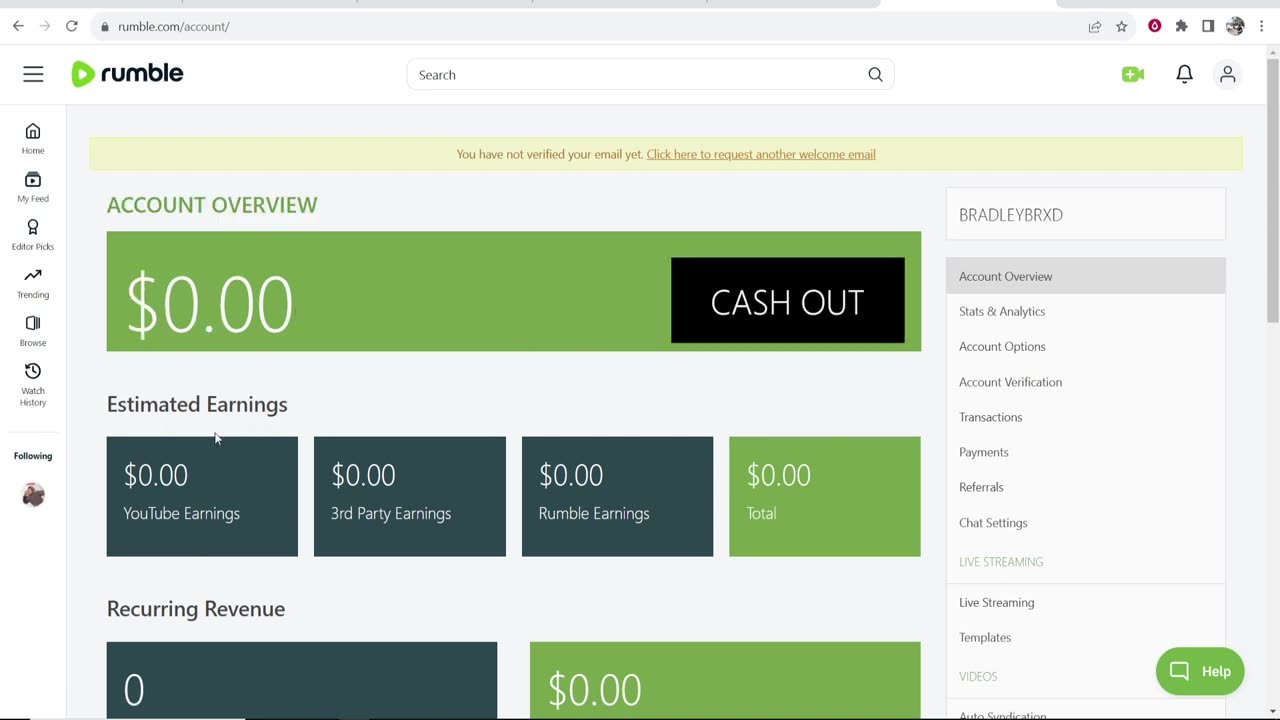The height and width of the screenshot is (720, 1280).
Task: Click the search magnifier icon
Action: point(875,75)
